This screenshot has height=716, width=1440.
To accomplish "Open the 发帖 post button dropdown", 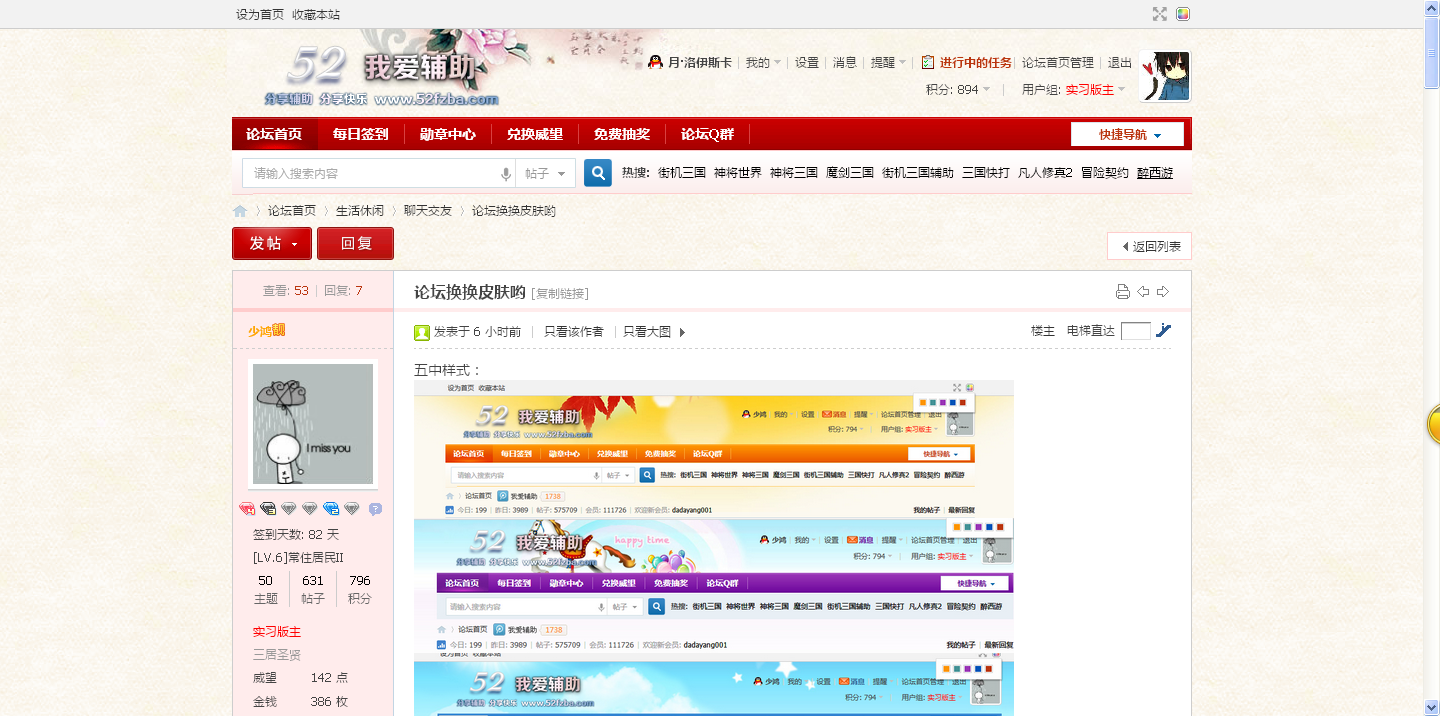I will tap(272, 243).
